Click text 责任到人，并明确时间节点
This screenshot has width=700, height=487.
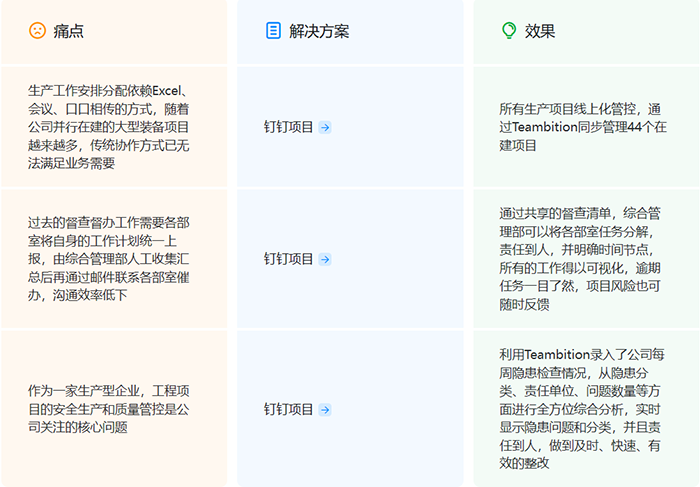coord(574,250)
